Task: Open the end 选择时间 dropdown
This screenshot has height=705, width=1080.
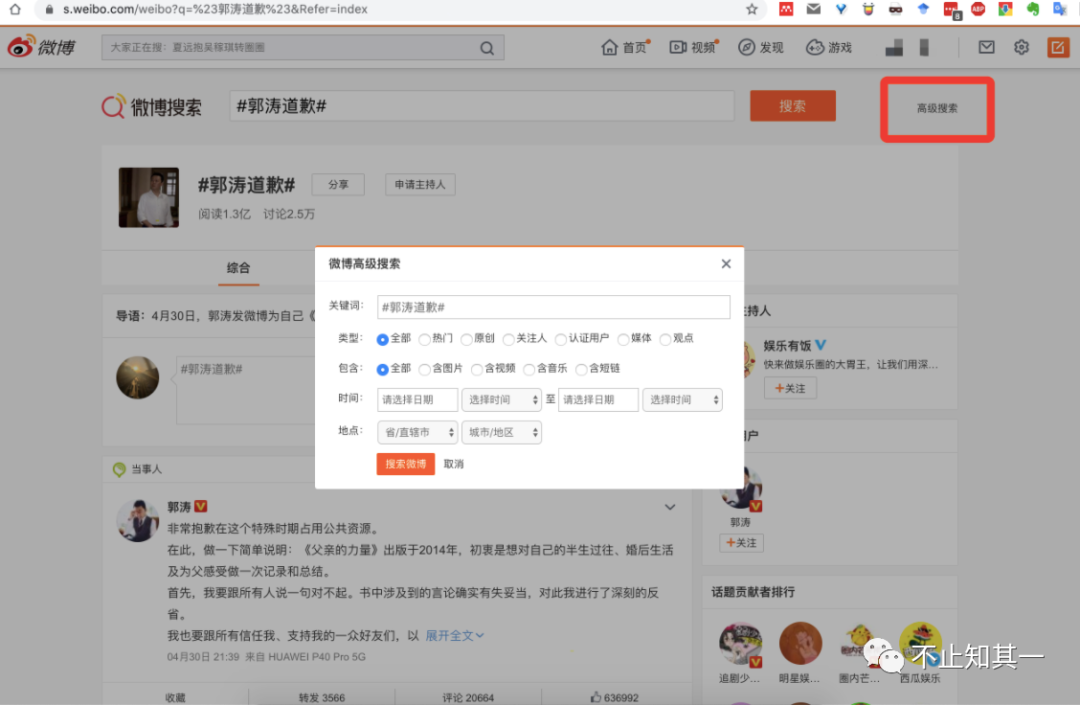Action: coord(683,400)
